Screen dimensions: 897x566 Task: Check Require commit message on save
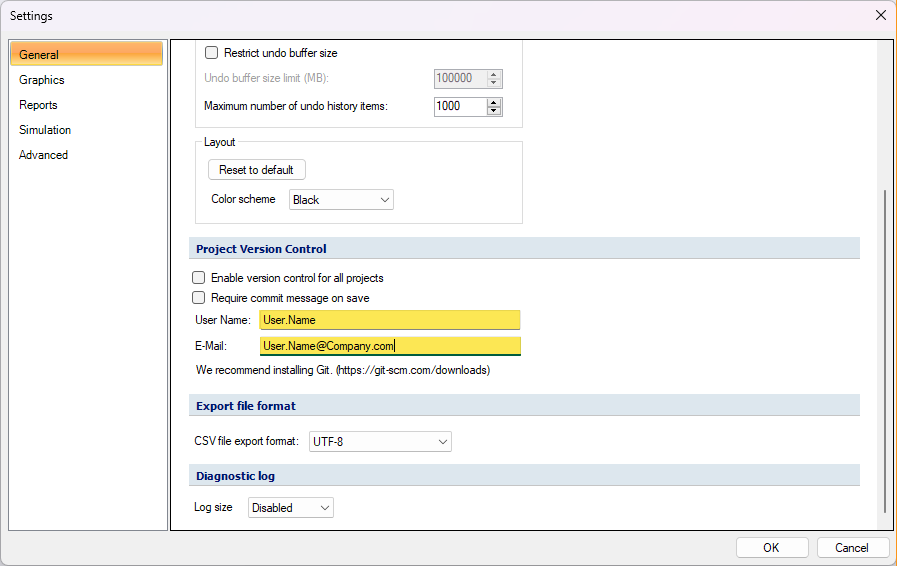click(199, 298)
